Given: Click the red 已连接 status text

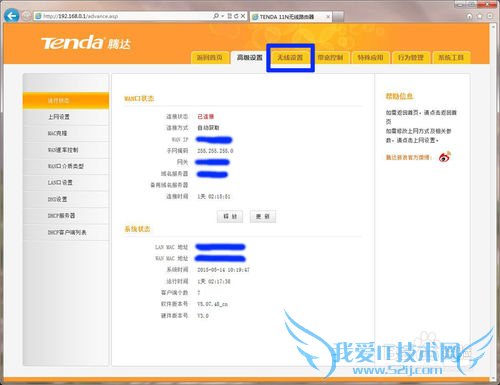Looking at the screenshot, I should click(x=206, y=116).
